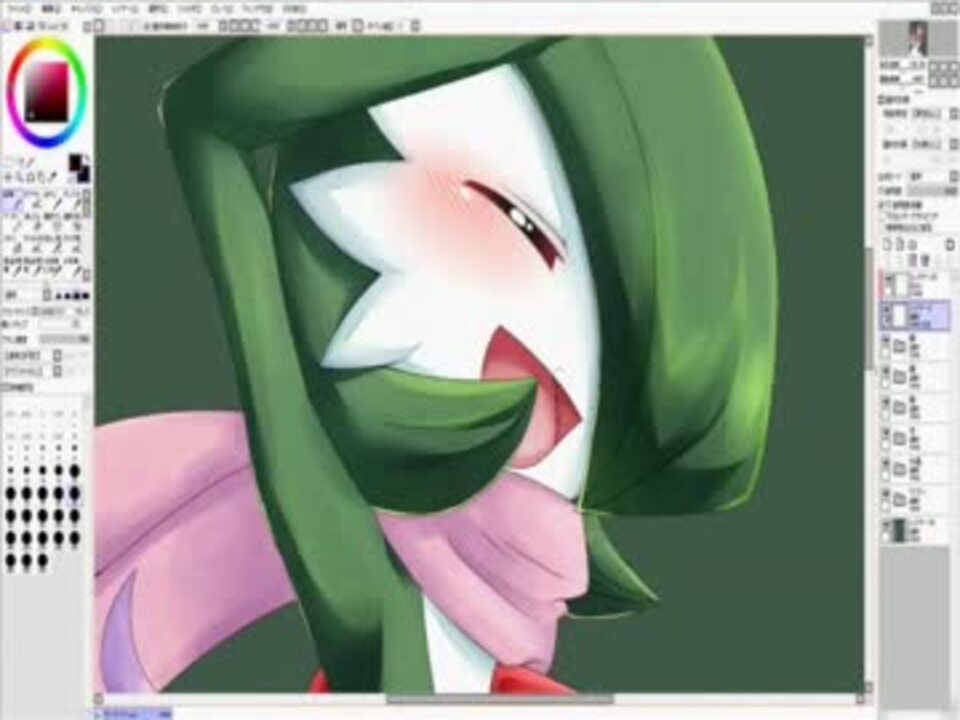This screenshot has width=960, height=720.
Task: Open the Layer menu
Action: click(x=125, y=9)
